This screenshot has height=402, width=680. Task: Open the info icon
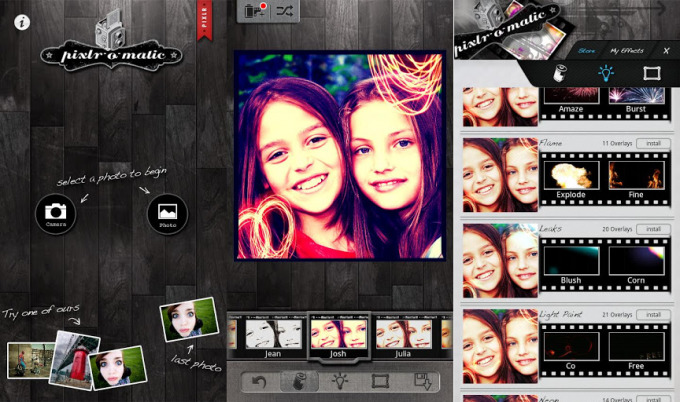point(22,21)
